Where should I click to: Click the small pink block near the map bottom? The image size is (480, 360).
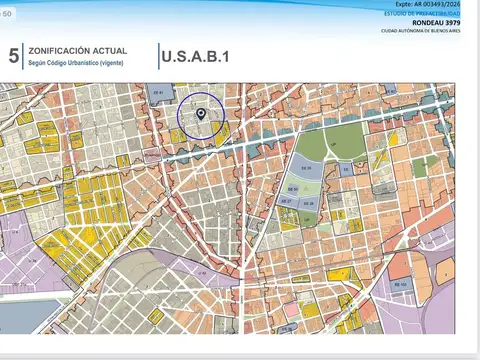coord(292,310)
